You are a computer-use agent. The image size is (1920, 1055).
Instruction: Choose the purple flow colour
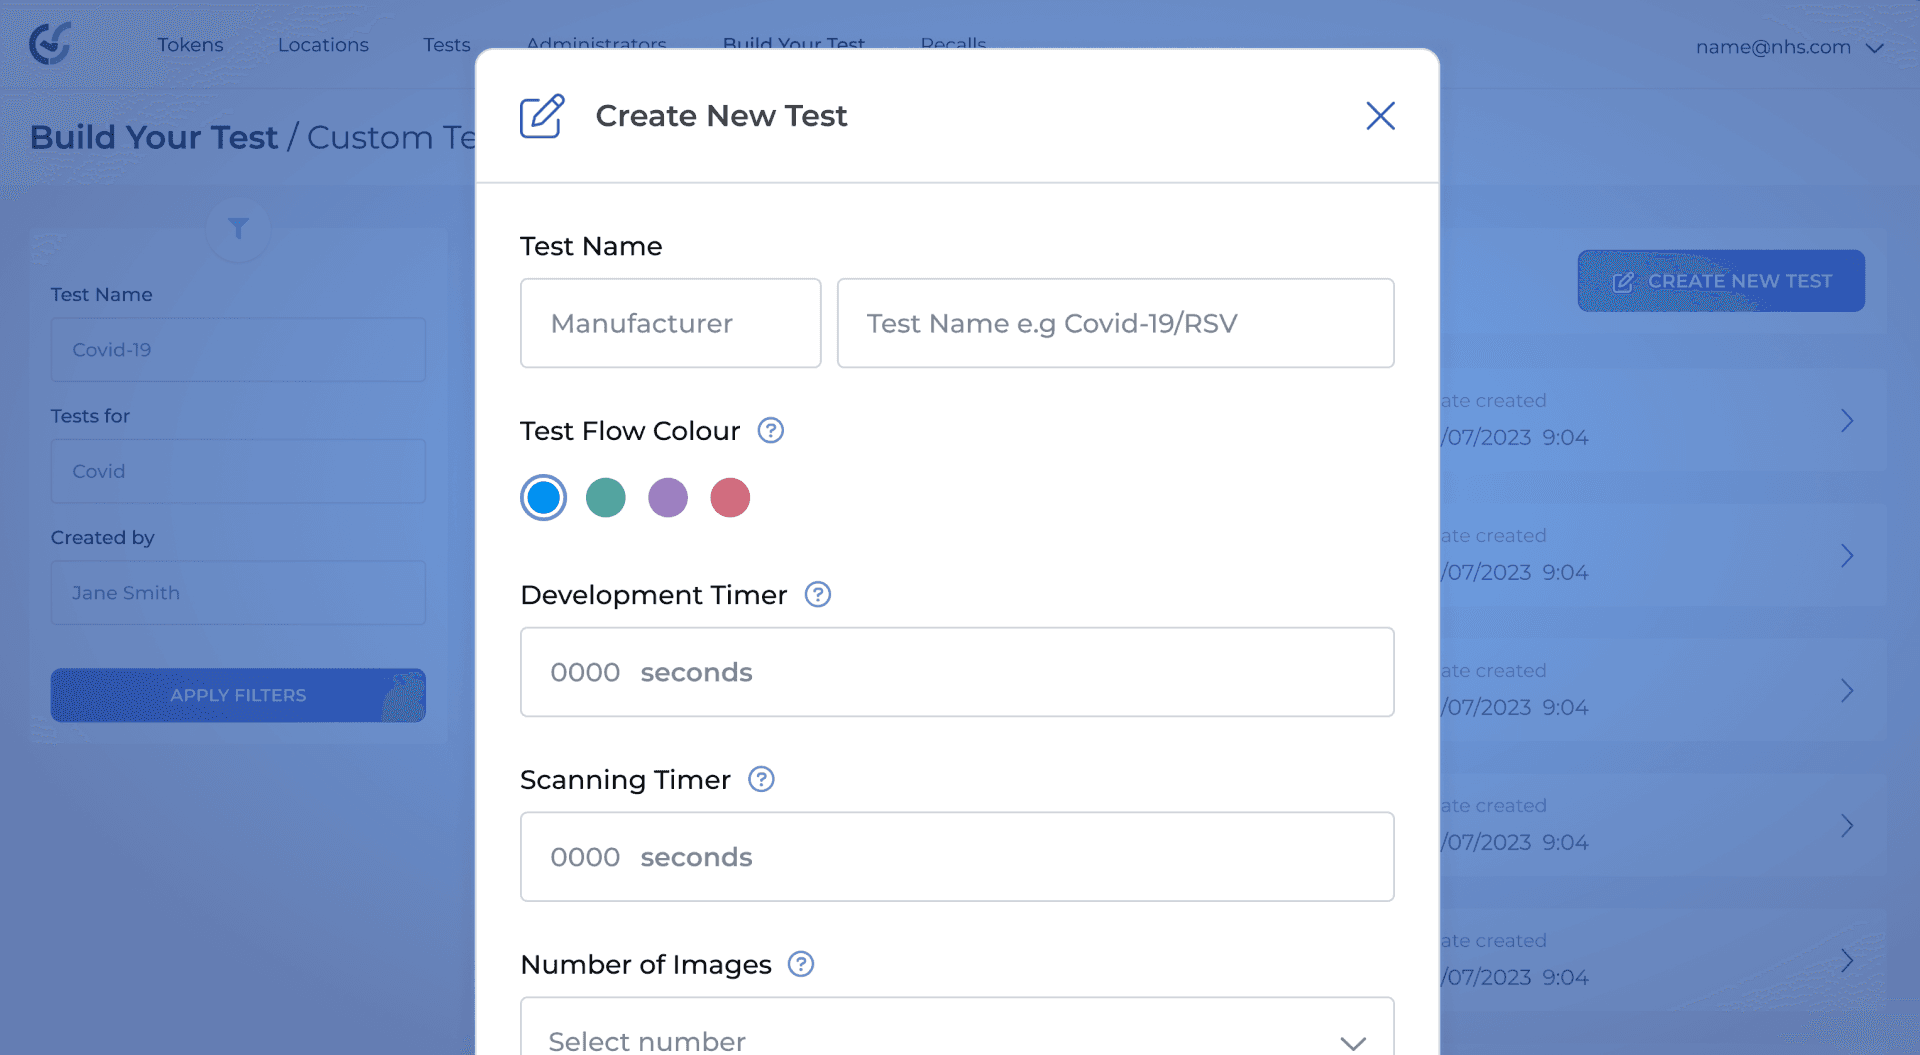(x=667, y=498)
